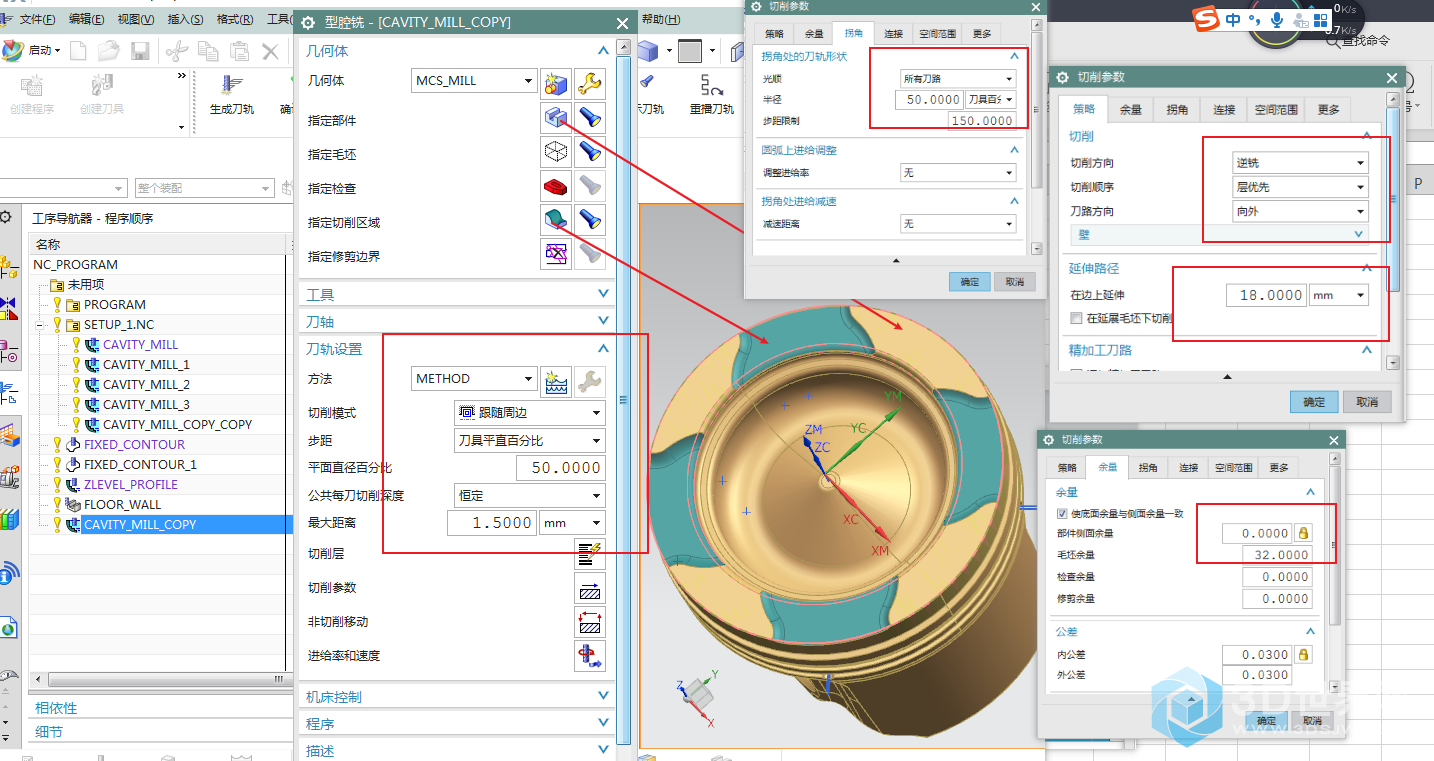Screen dimensions: 1434x761
Task: Open the 公共每刀切削深度 恒定 dropdown
Action: point(529,495)
